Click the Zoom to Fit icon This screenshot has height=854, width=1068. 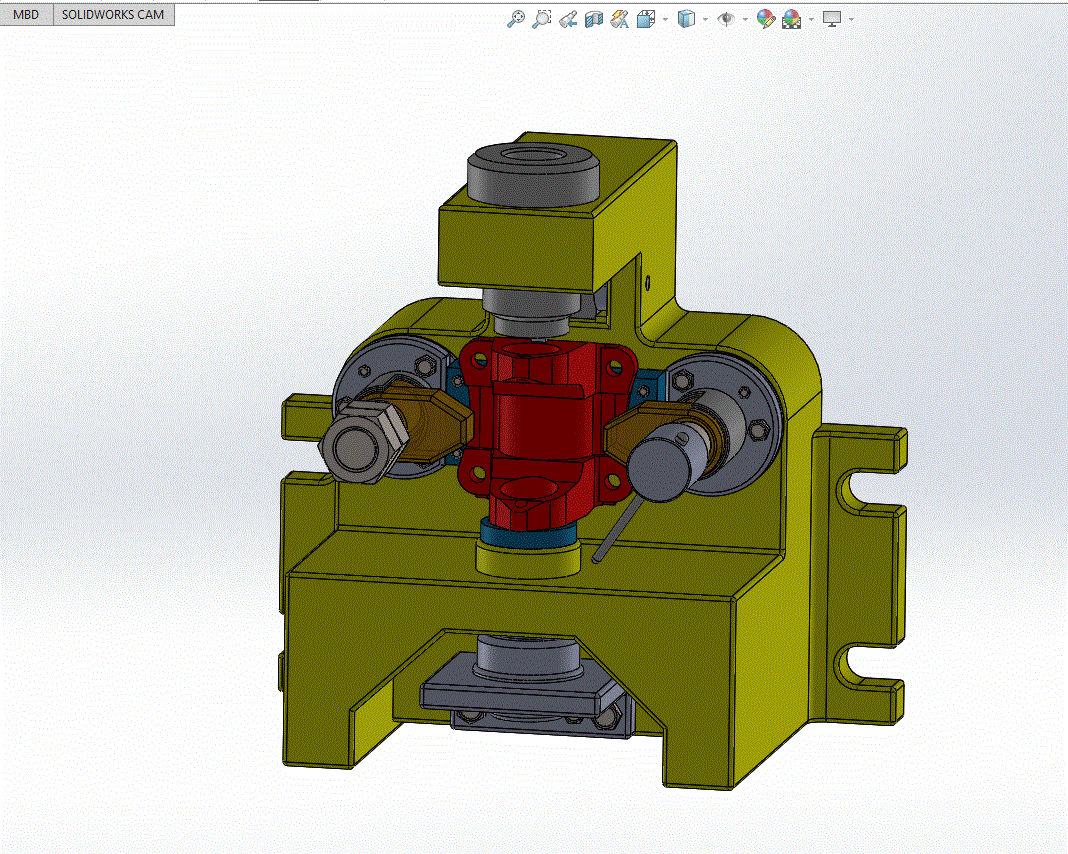pos(516,19)
